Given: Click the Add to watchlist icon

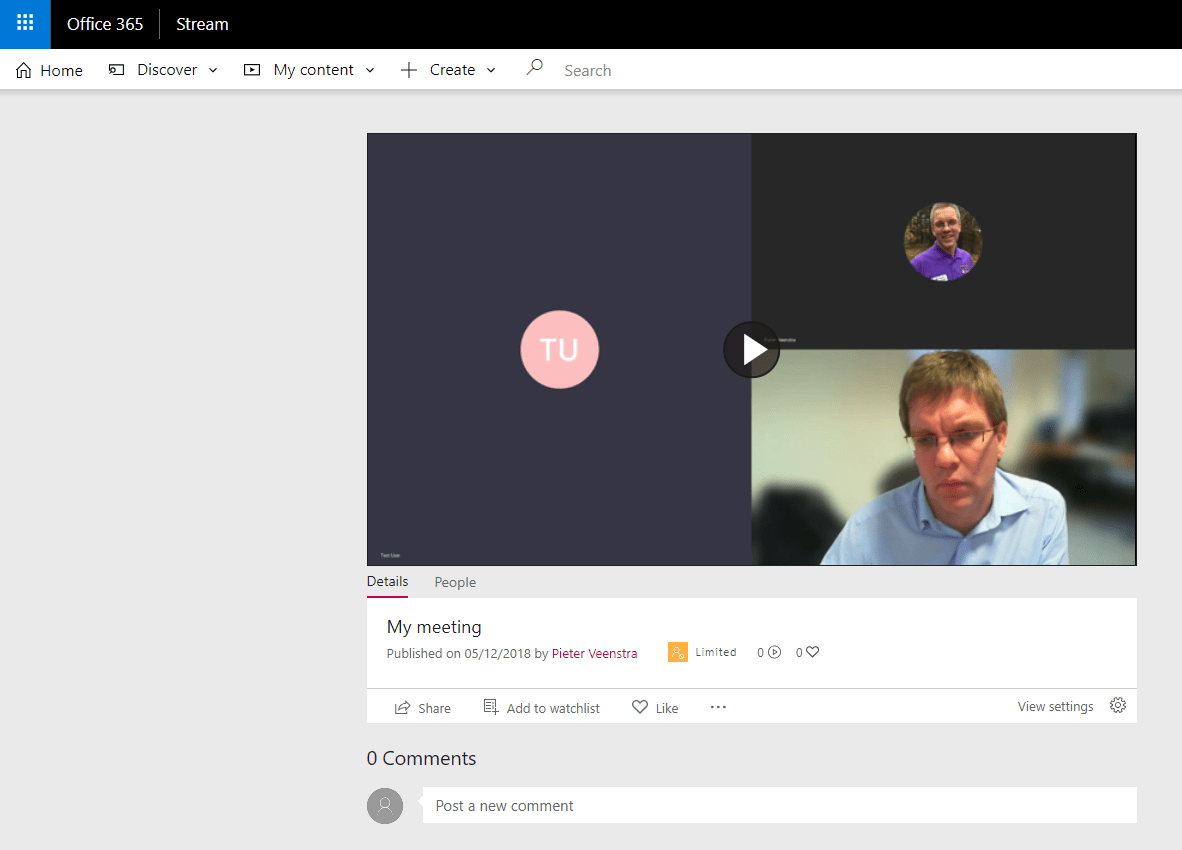Looking at the screenshot, I should pyautogui.click(x=491, y=707).
